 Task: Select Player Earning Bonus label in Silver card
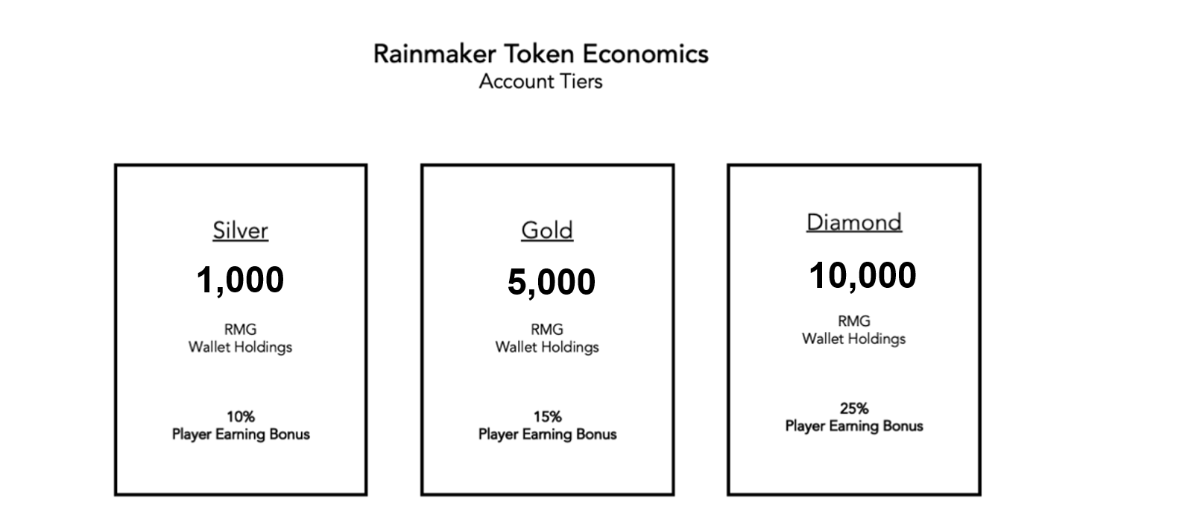[x=240, y=434]
